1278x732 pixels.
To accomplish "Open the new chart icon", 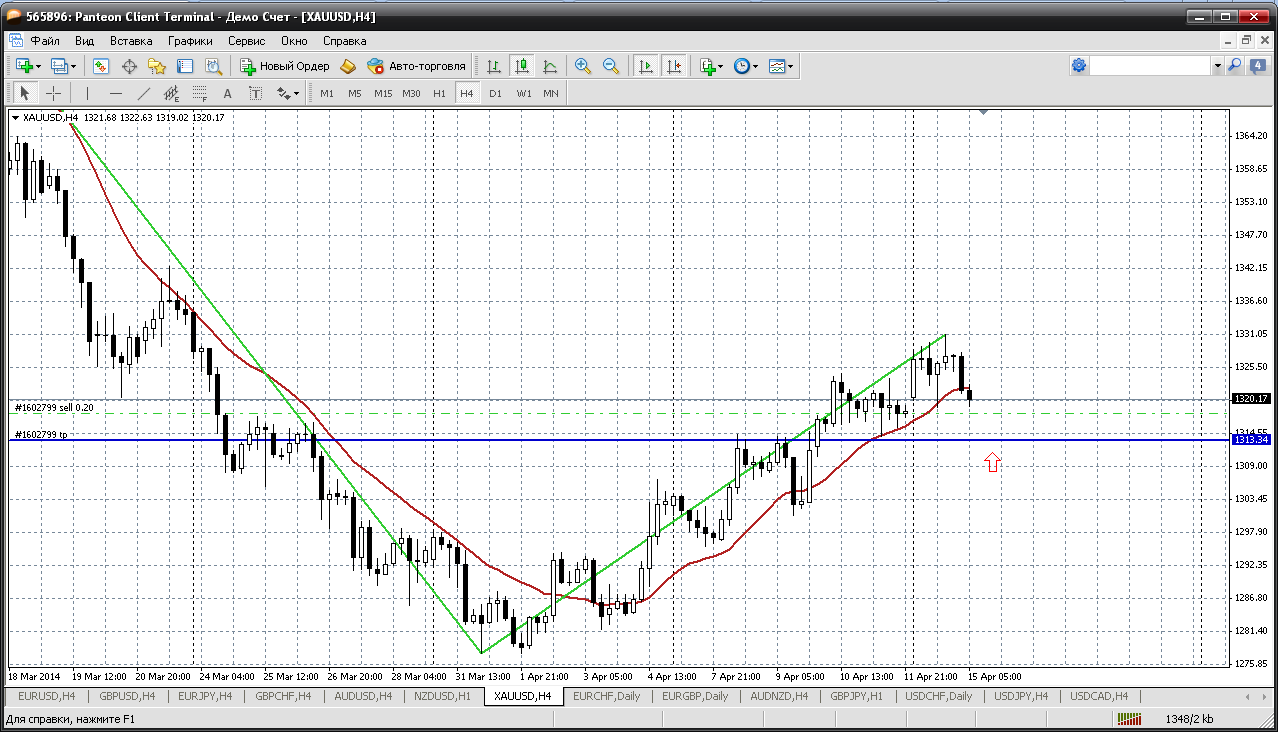I will click(x=24, y=66).
